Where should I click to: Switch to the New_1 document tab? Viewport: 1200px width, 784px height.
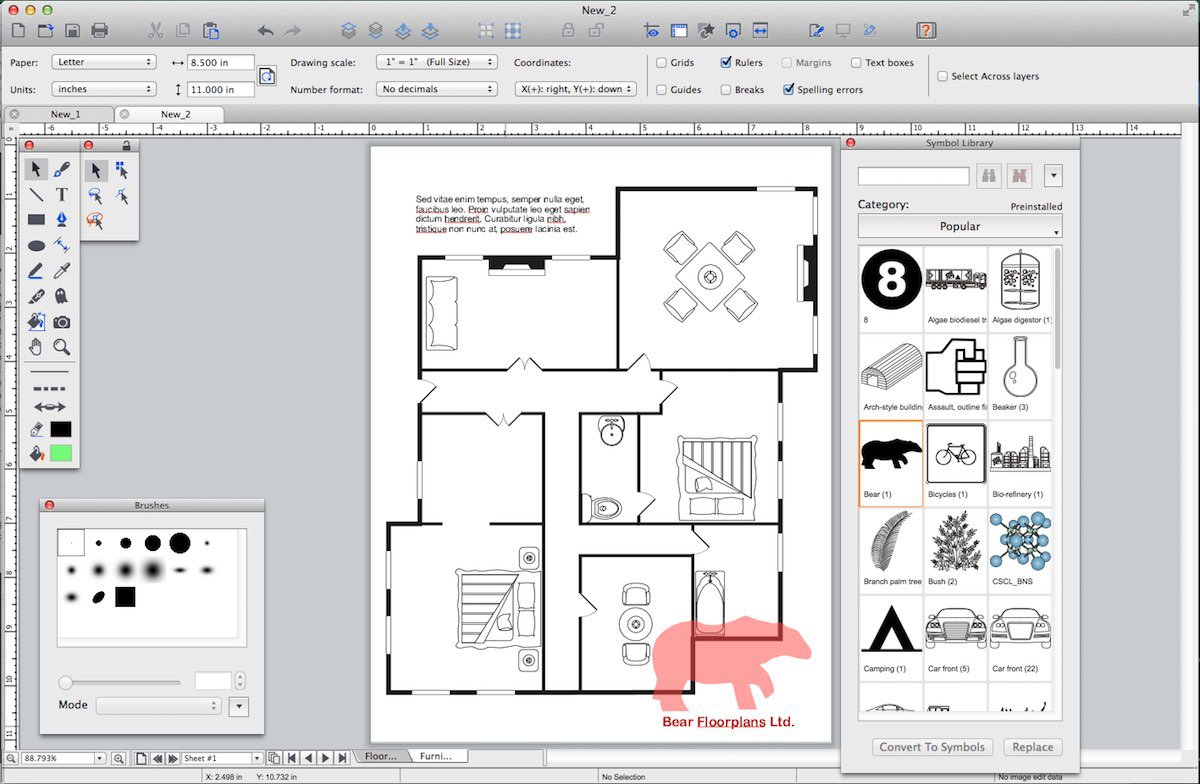point(66,114)
